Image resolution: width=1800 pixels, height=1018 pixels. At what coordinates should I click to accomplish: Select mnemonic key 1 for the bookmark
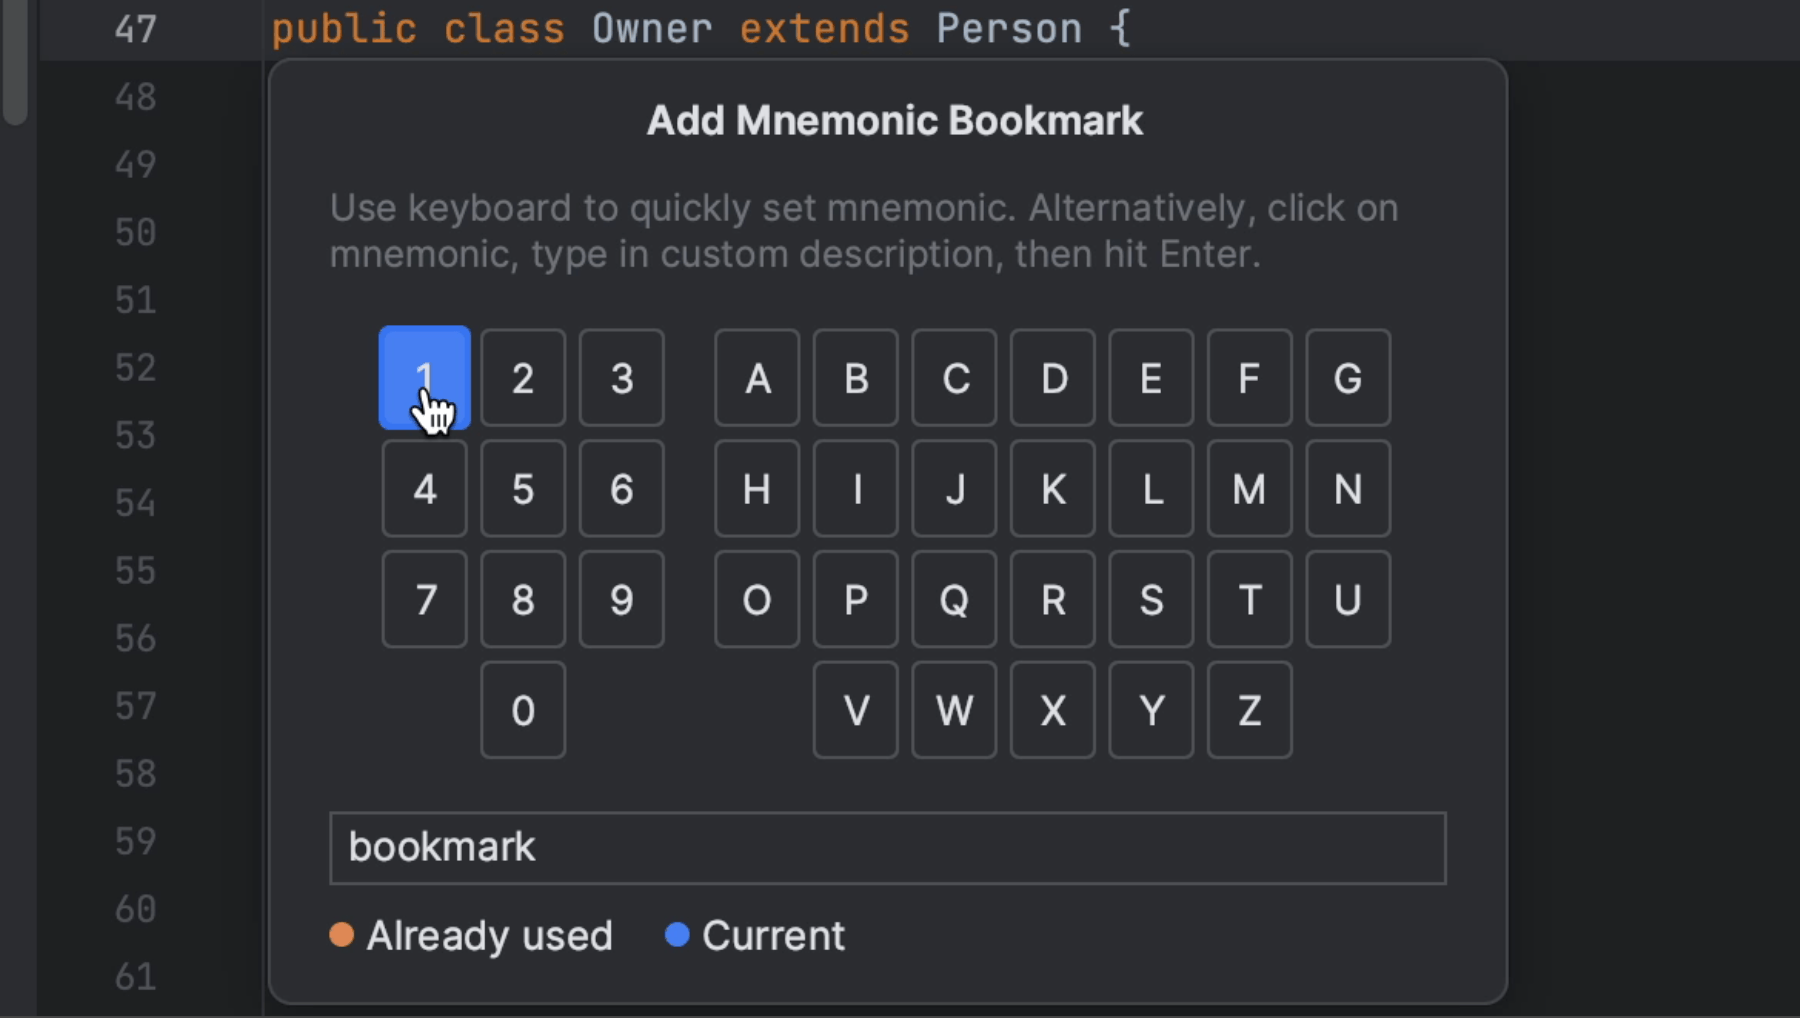[424, 378]
